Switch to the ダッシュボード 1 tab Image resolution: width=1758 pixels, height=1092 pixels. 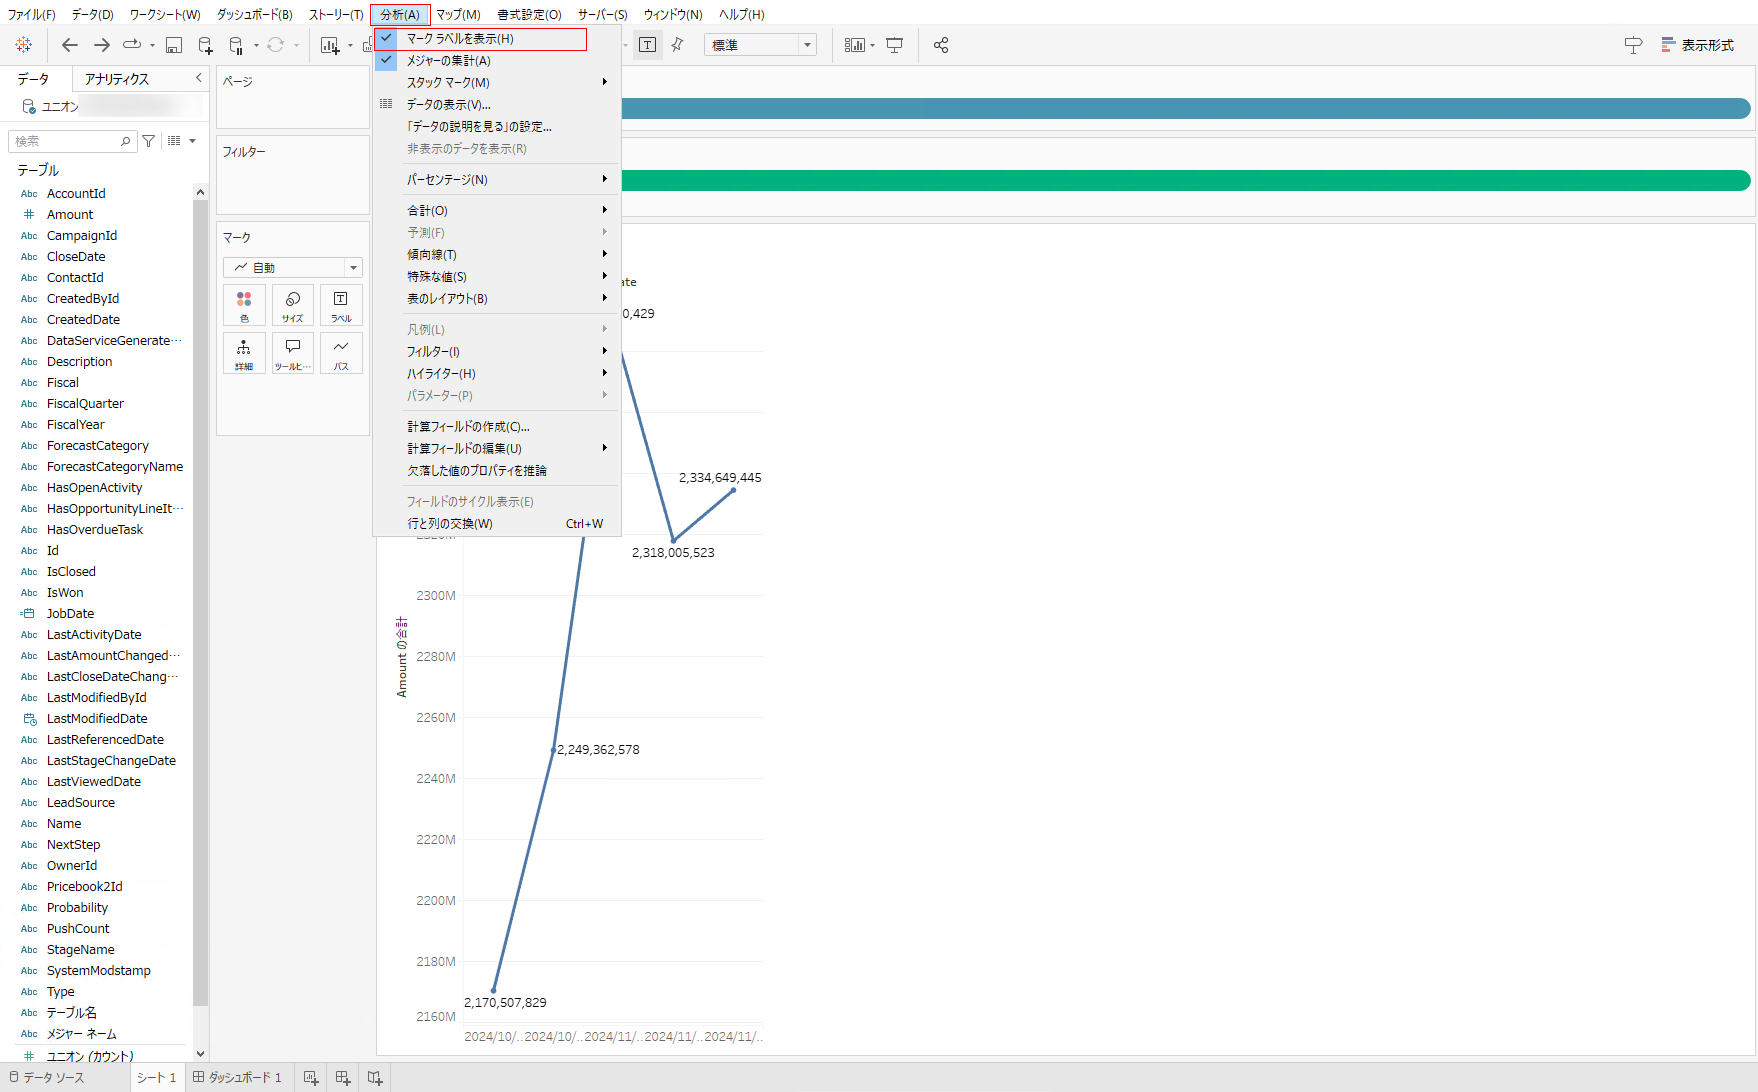[x=238, y=1077]
